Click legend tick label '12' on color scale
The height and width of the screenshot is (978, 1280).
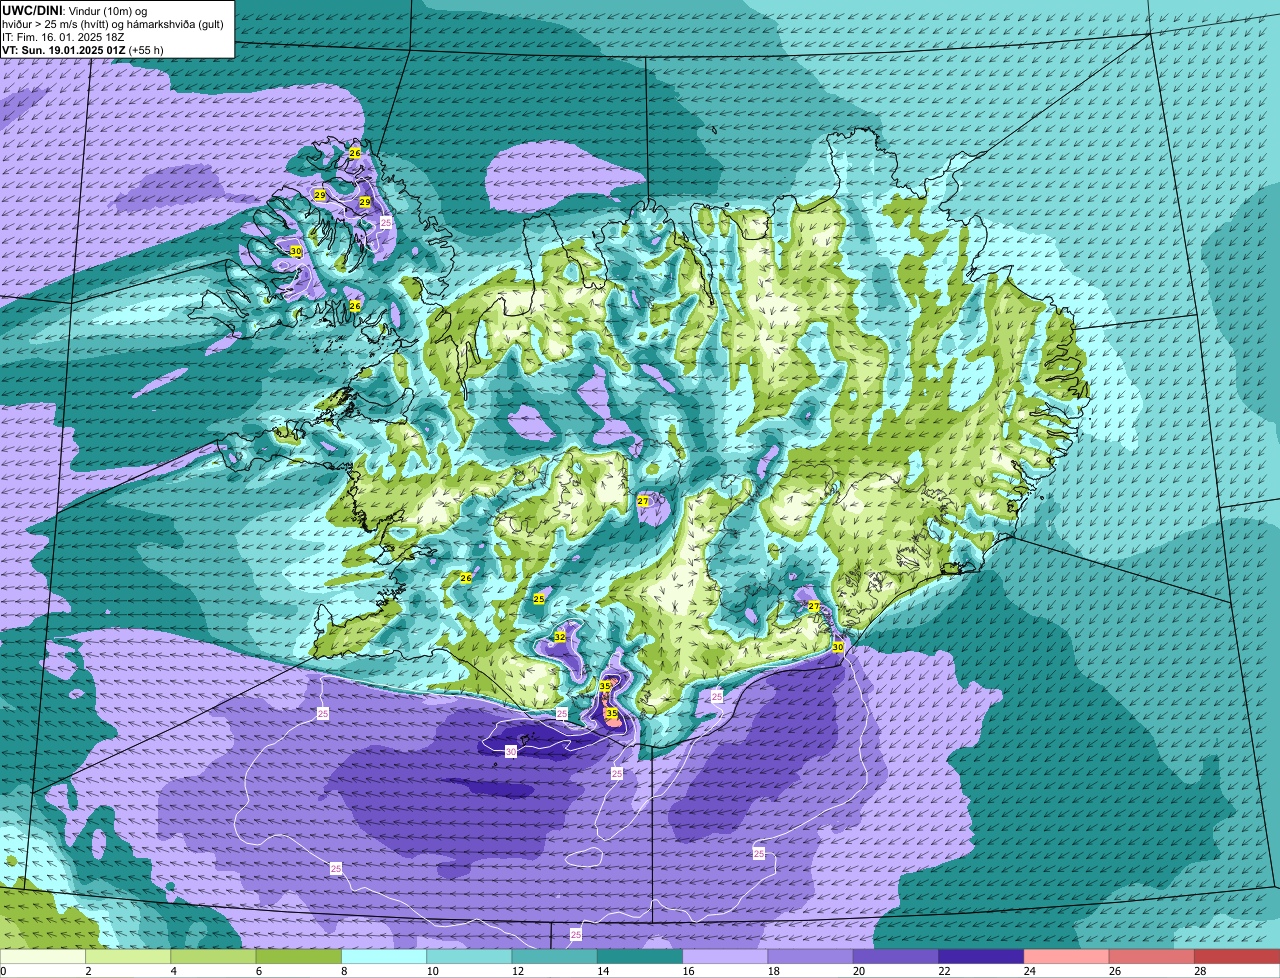[x=517, y=971]
